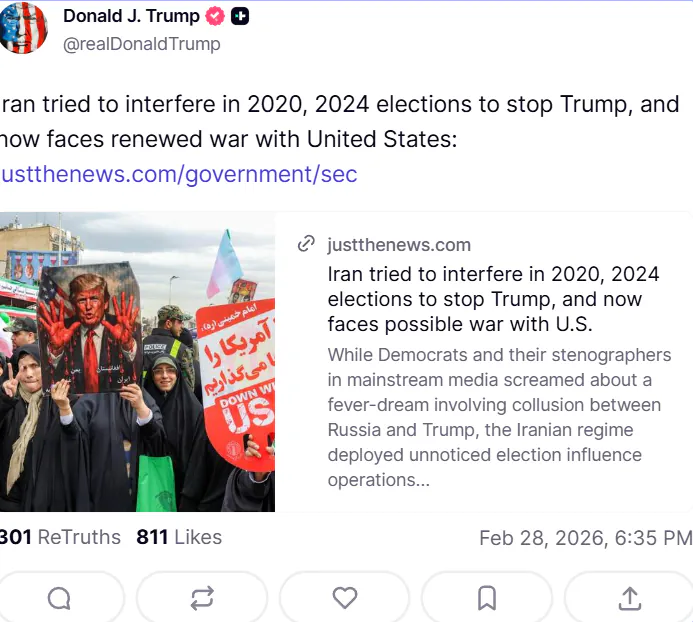Open the share upload icon
The width and height of the screenshot is (693, 622).
pos(629,599)
